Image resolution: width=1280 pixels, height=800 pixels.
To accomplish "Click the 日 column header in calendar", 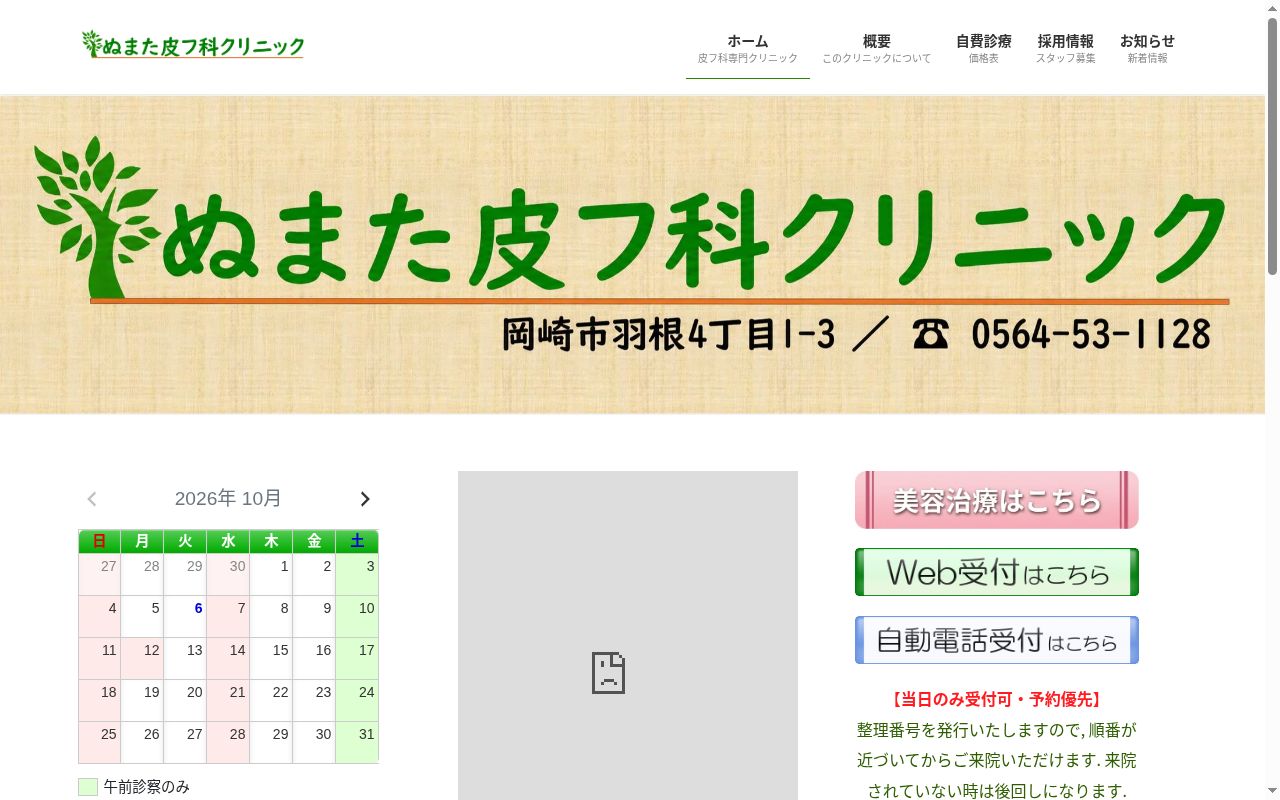I will (99, 541).
